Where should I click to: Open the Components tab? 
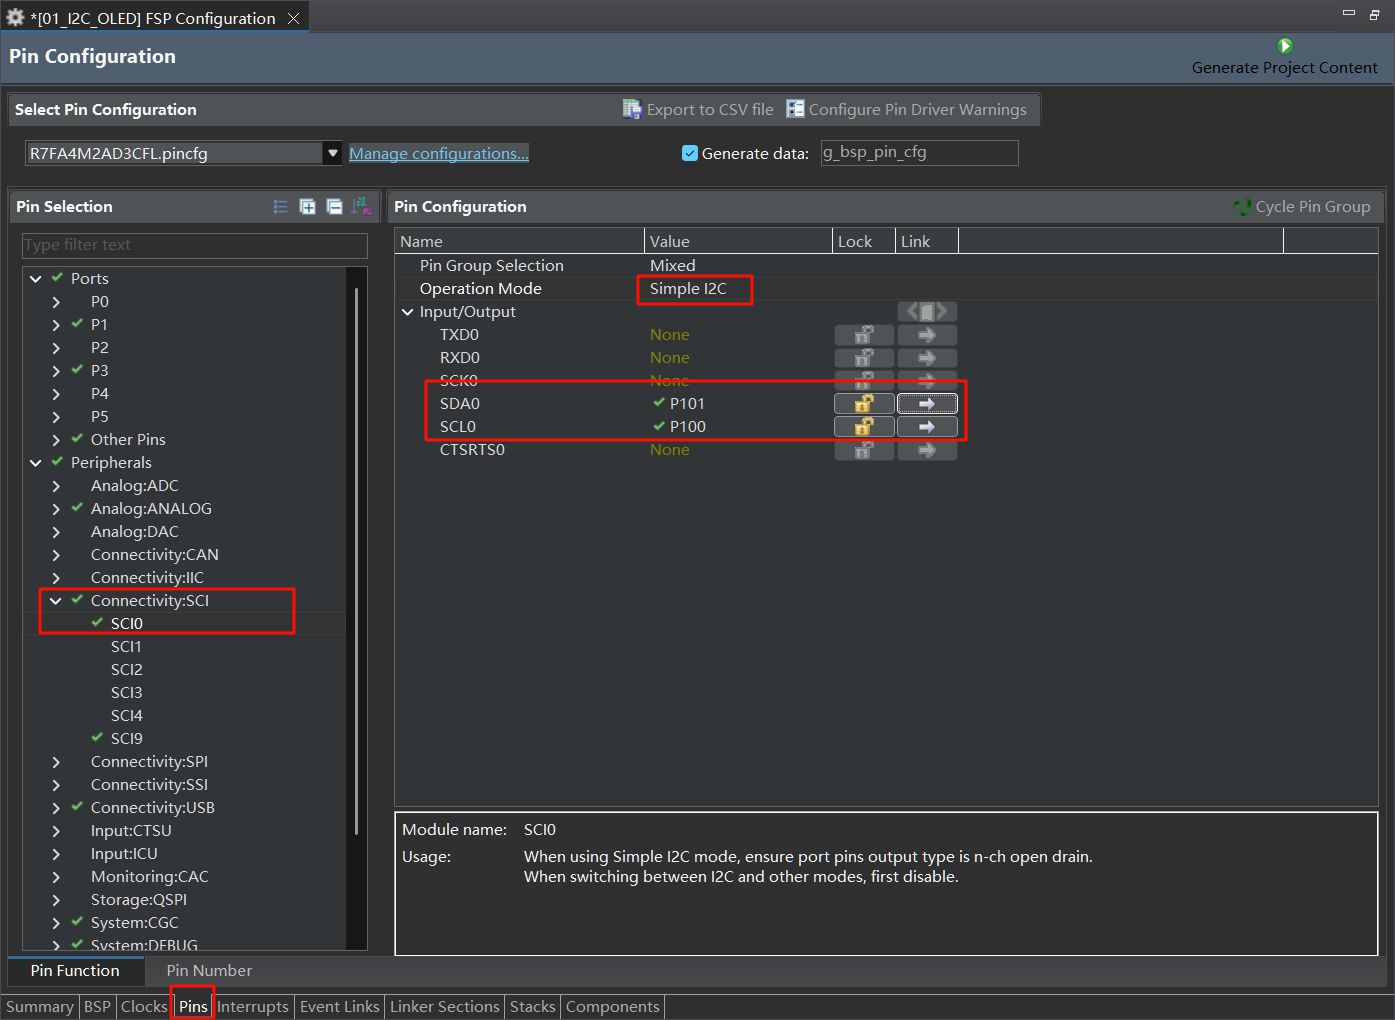tap(613, 1007)
